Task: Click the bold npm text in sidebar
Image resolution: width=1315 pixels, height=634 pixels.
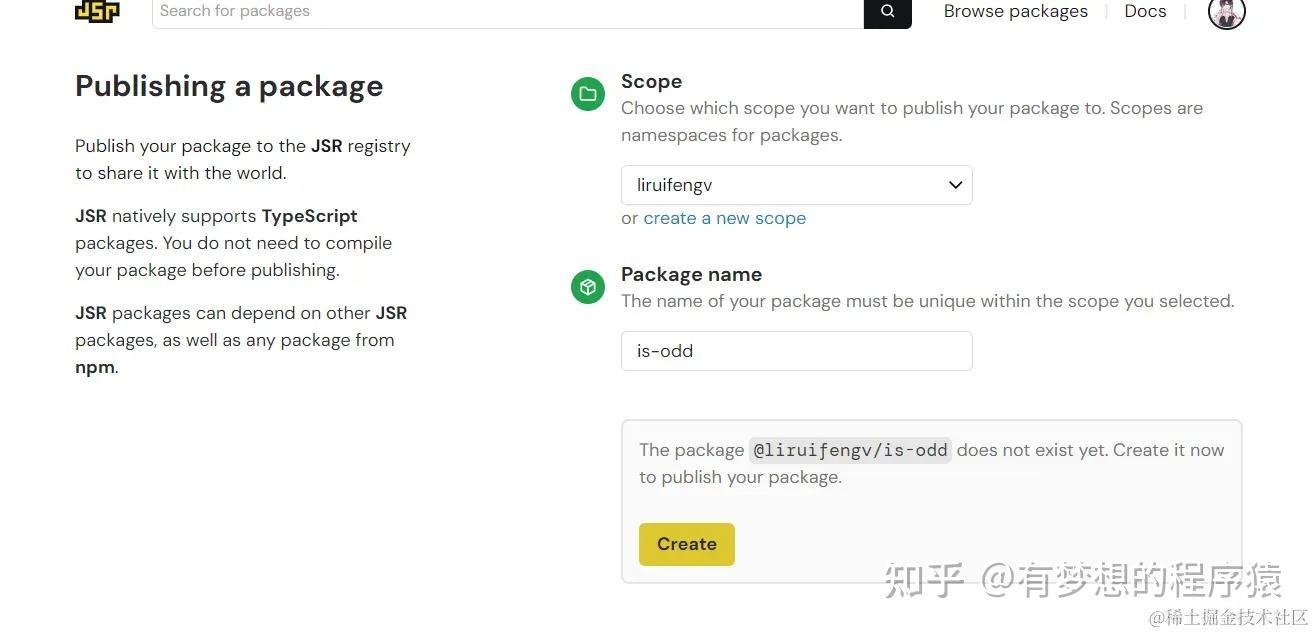Action: pos(93,366)
